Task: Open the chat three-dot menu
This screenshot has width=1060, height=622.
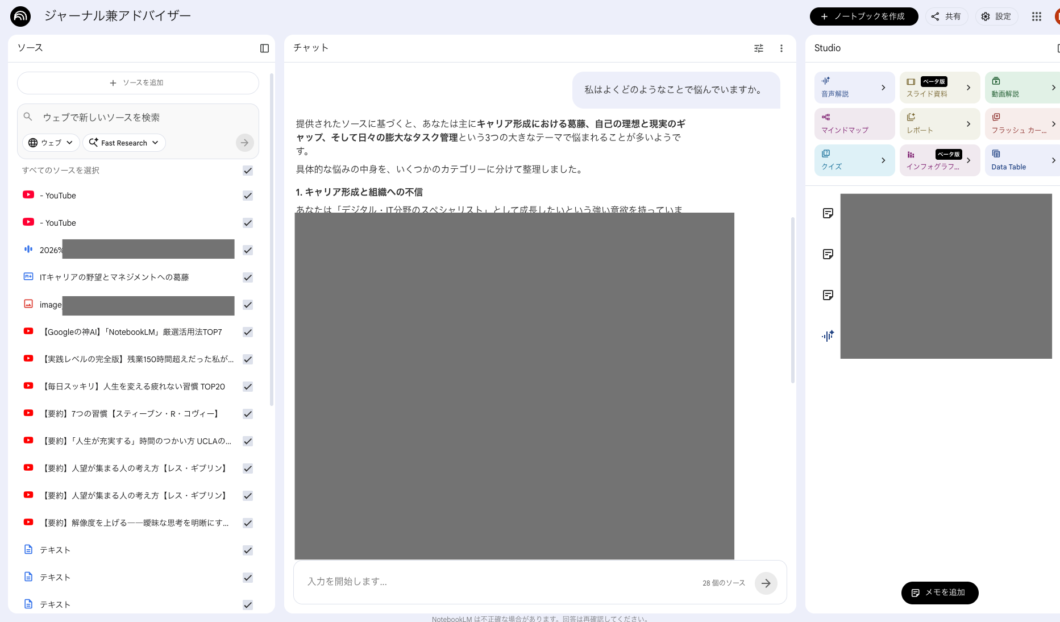Action: pos(781,47)
